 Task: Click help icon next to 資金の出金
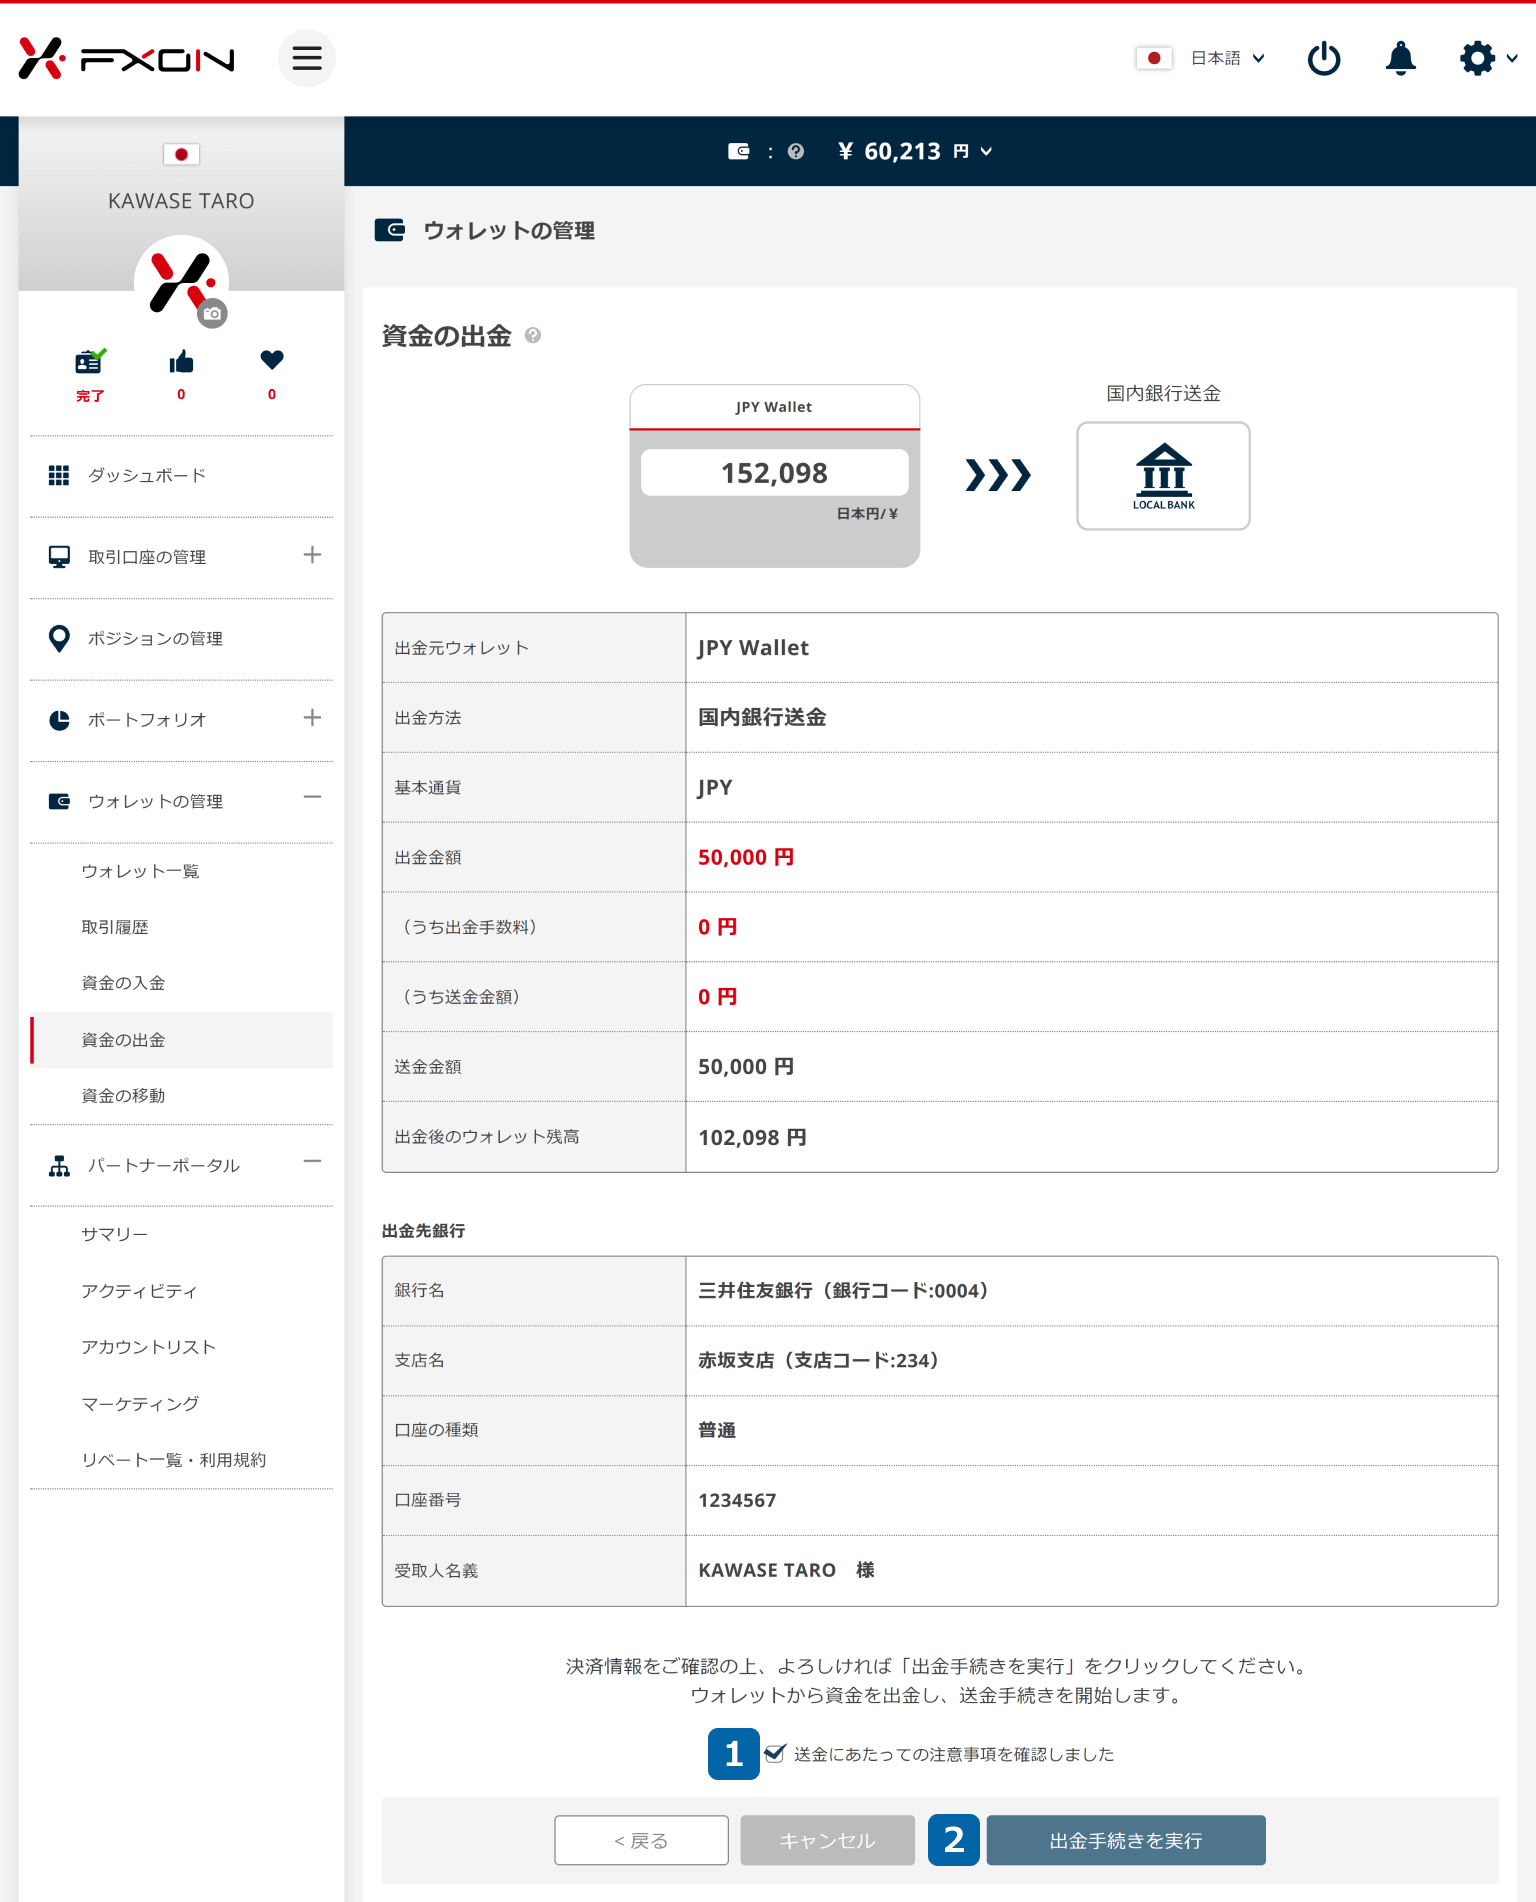click(533, 335)
